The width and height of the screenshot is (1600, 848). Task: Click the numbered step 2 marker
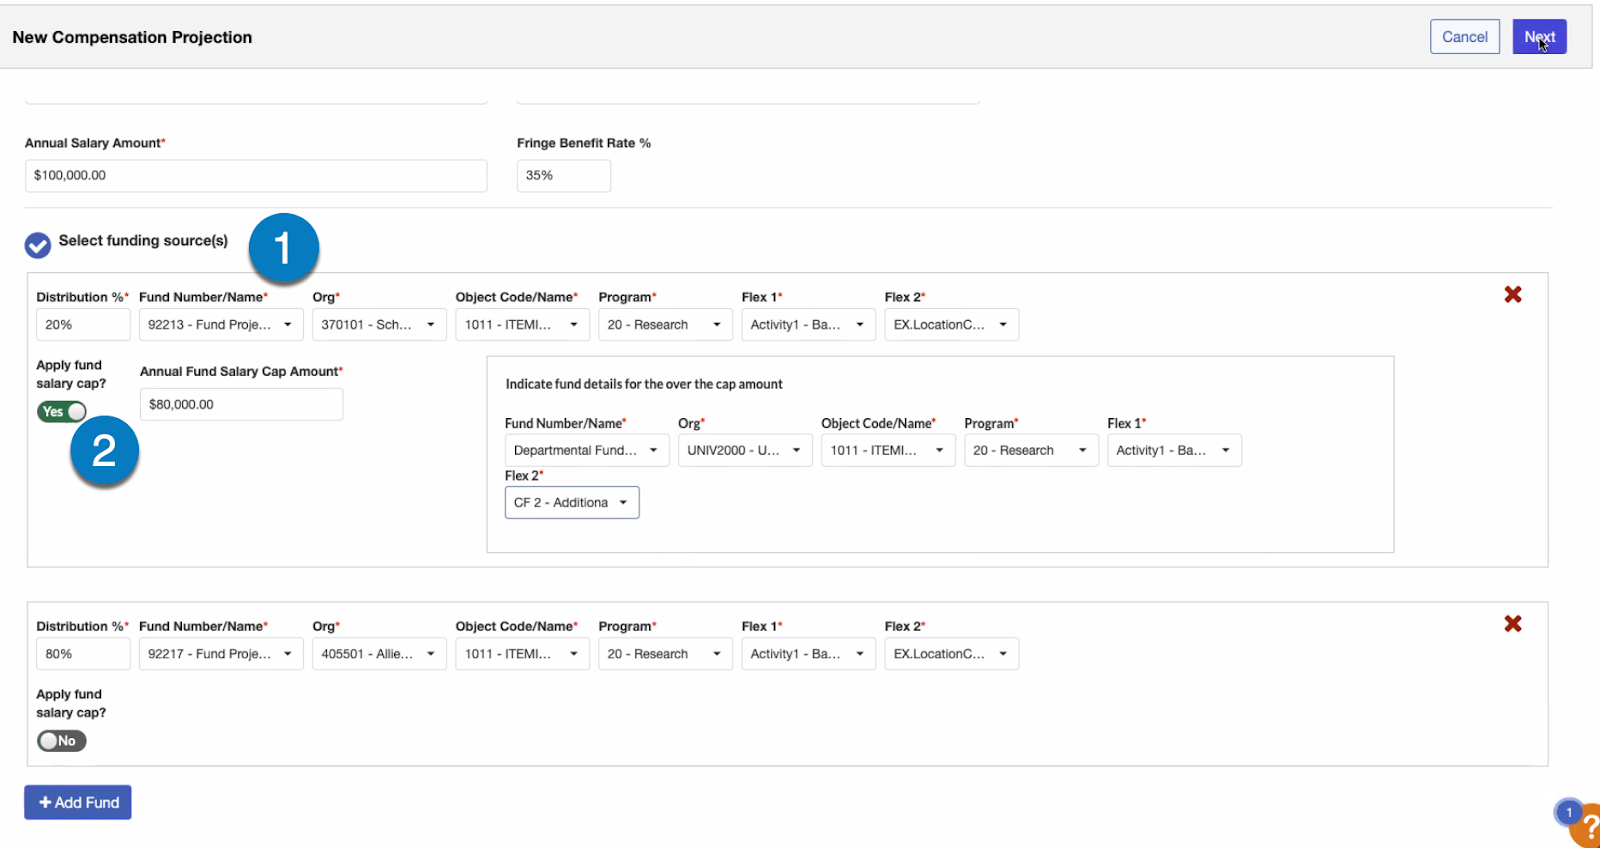point(104,452)
